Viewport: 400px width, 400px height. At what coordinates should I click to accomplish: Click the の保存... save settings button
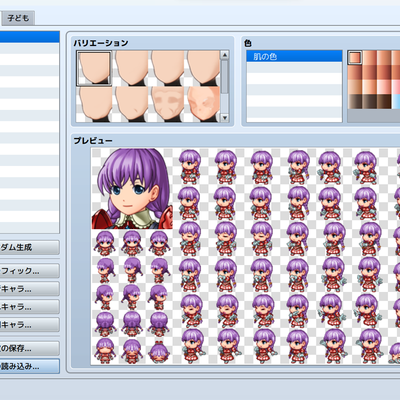[30, 348]
